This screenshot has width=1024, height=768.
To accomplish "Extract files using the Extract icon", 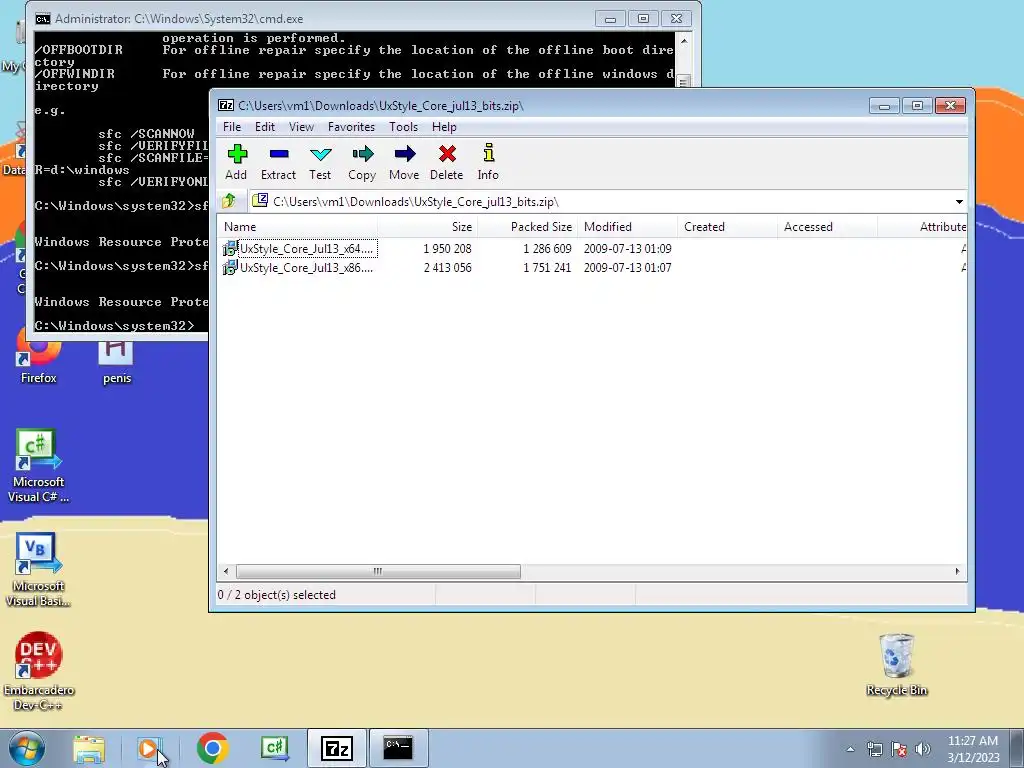I will (278, 162).
